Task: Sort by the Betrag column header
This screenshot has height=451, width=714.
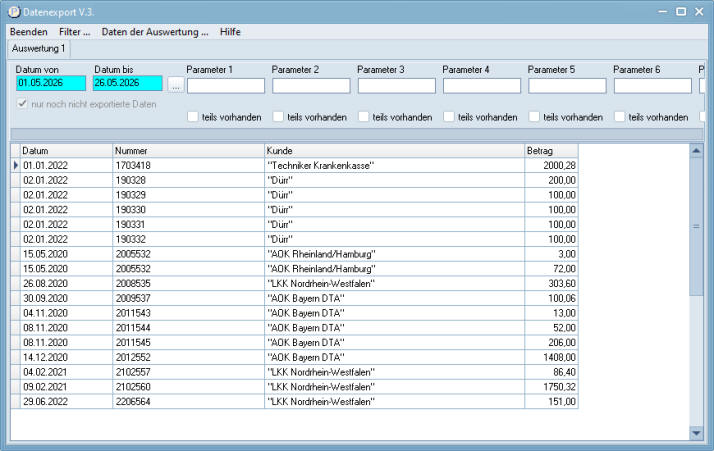Action: tap(551, 151)
